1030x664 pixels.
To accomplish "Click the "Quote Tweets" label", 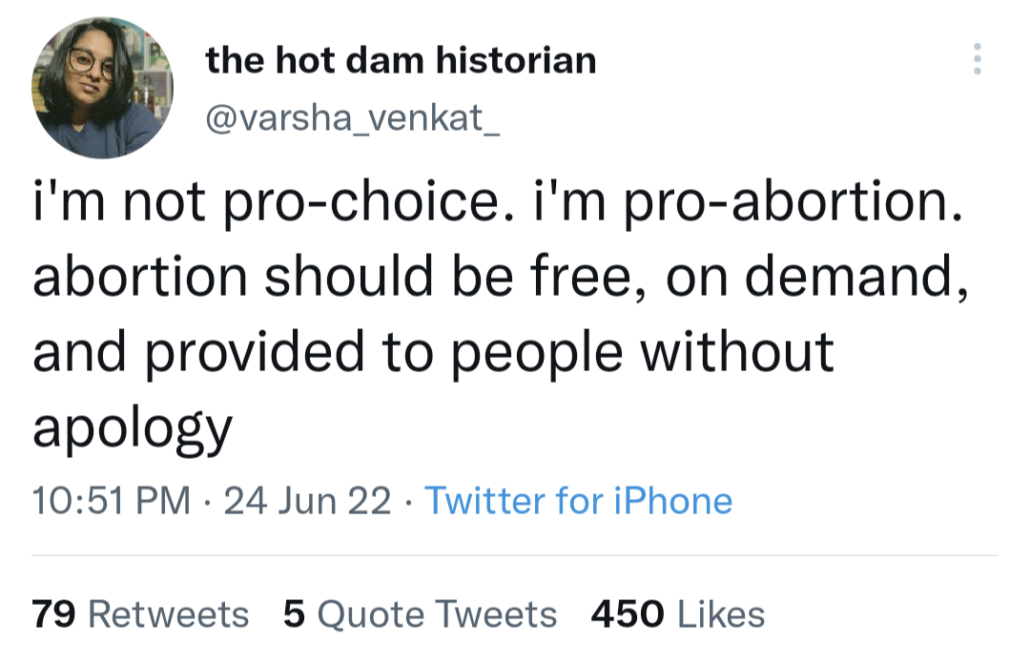I will pos(436,613).
